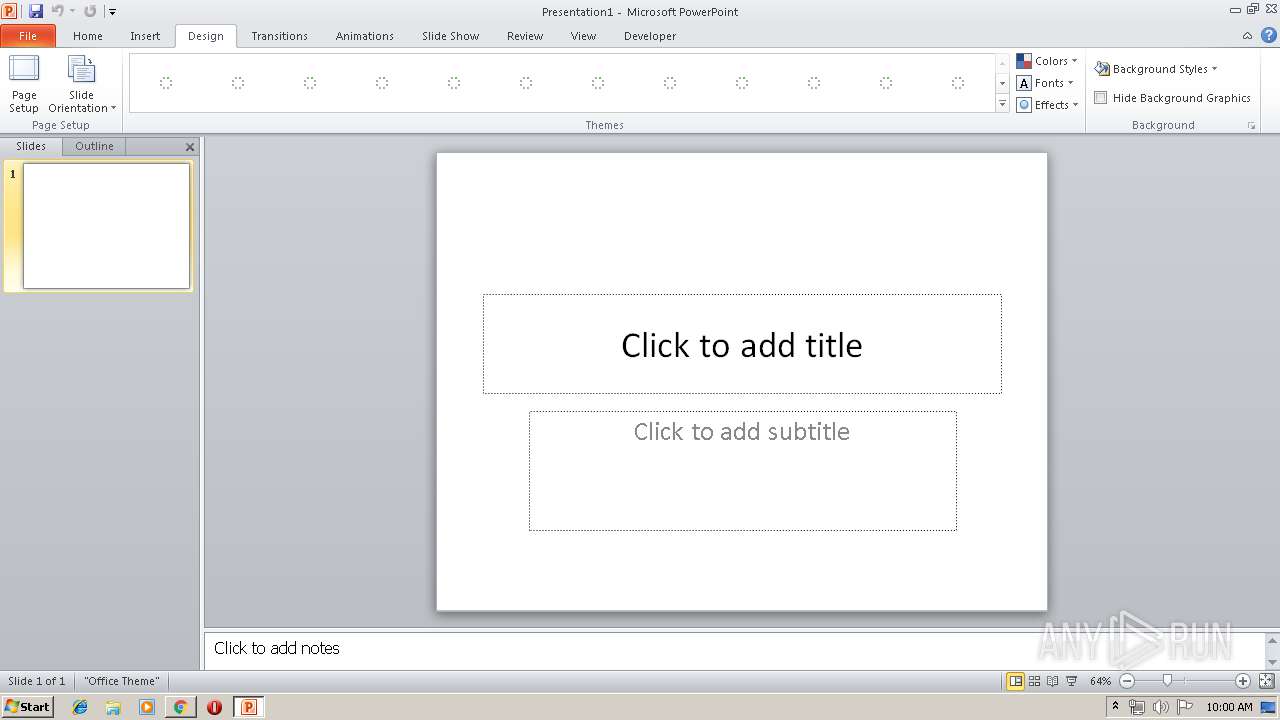Switch to the Slides pane tab

(31, 146)
